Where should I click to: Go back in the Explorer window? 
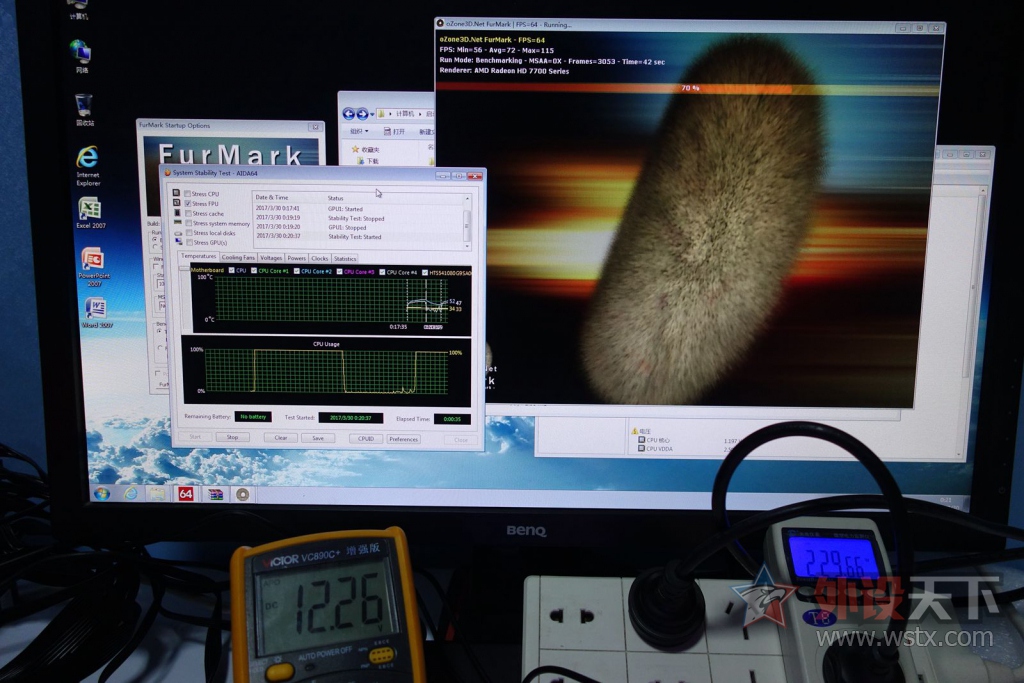click(x=349, y=114)
